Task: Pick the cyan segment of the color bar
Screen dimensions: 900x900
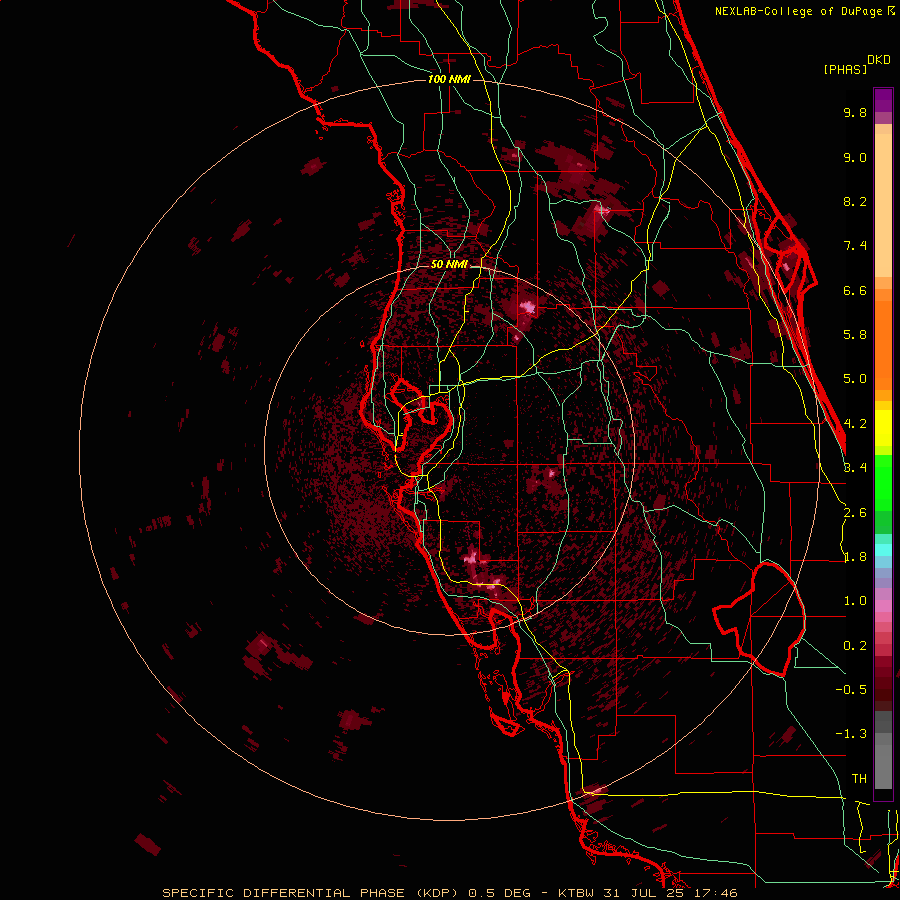Action: [883, 550]
